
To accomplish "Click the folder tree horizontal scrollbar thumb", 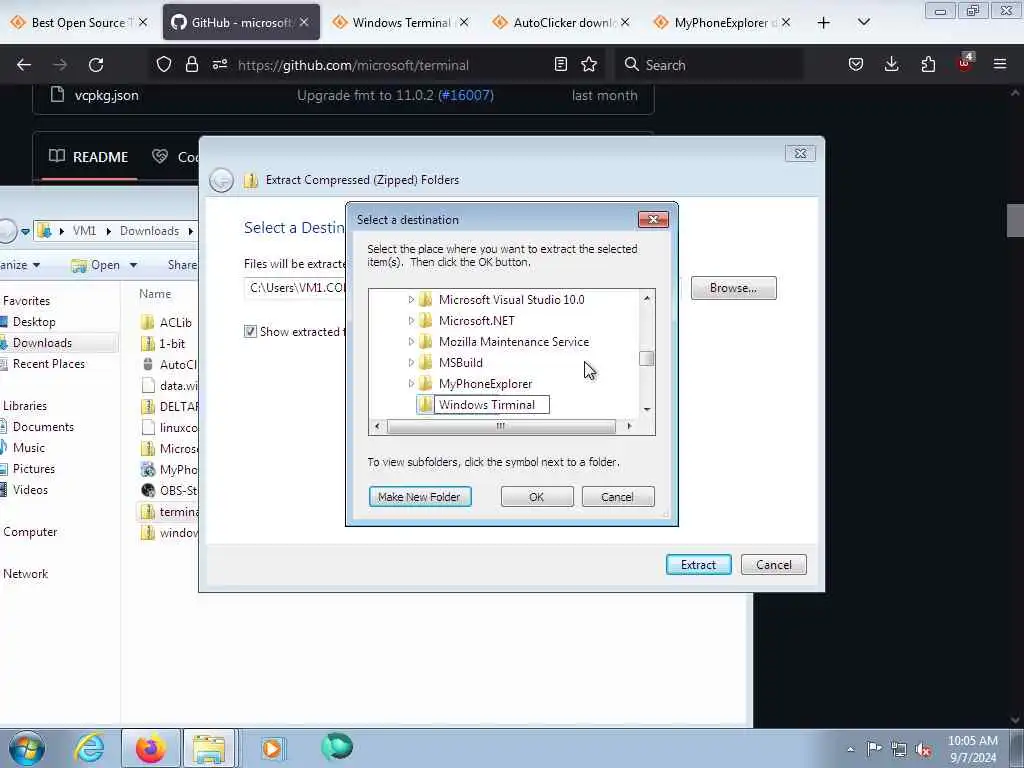I will 501,426.
